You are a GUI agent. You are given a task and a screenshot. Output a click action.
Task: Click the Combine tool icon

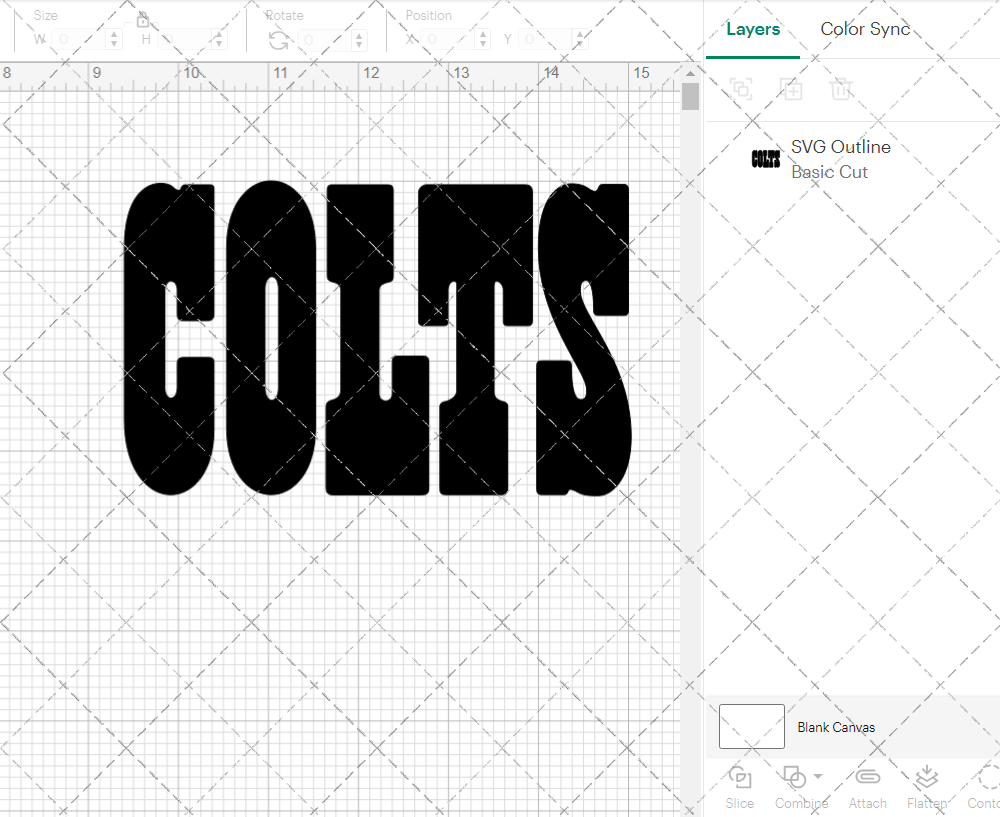click(795, 778)
